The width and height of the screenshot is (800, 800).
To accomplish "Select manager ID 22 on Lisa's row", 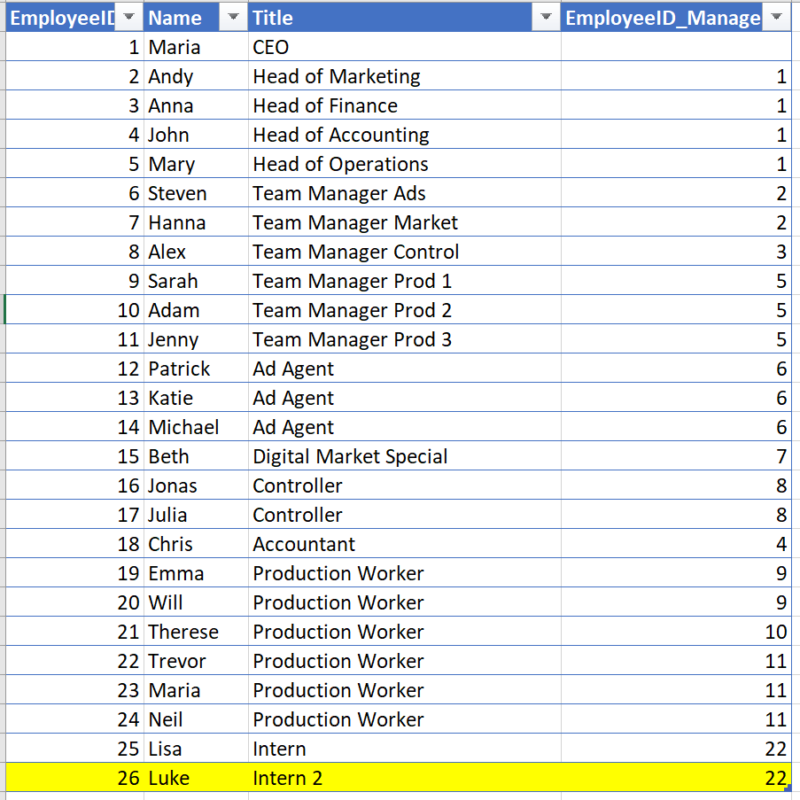I will [x=677, y=748].
